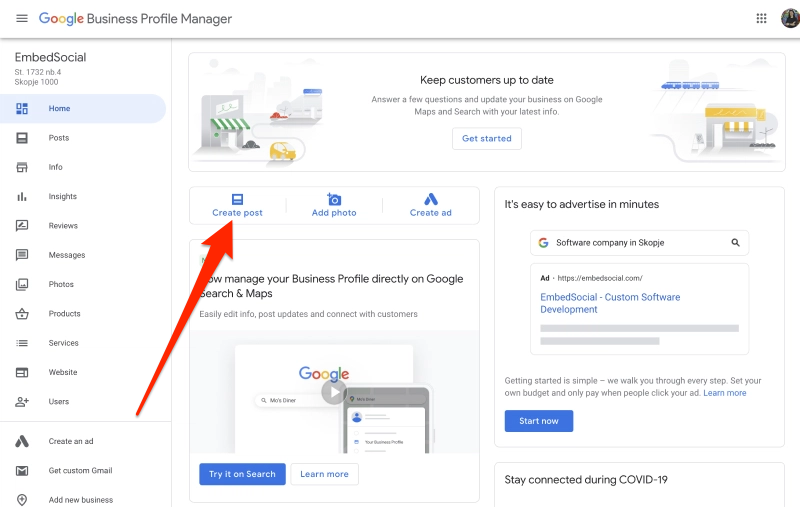Screen dimensions: 800x507
Task: Click the Gmail envelope icon
Action: pyautogui.click(x=22, y=471)
